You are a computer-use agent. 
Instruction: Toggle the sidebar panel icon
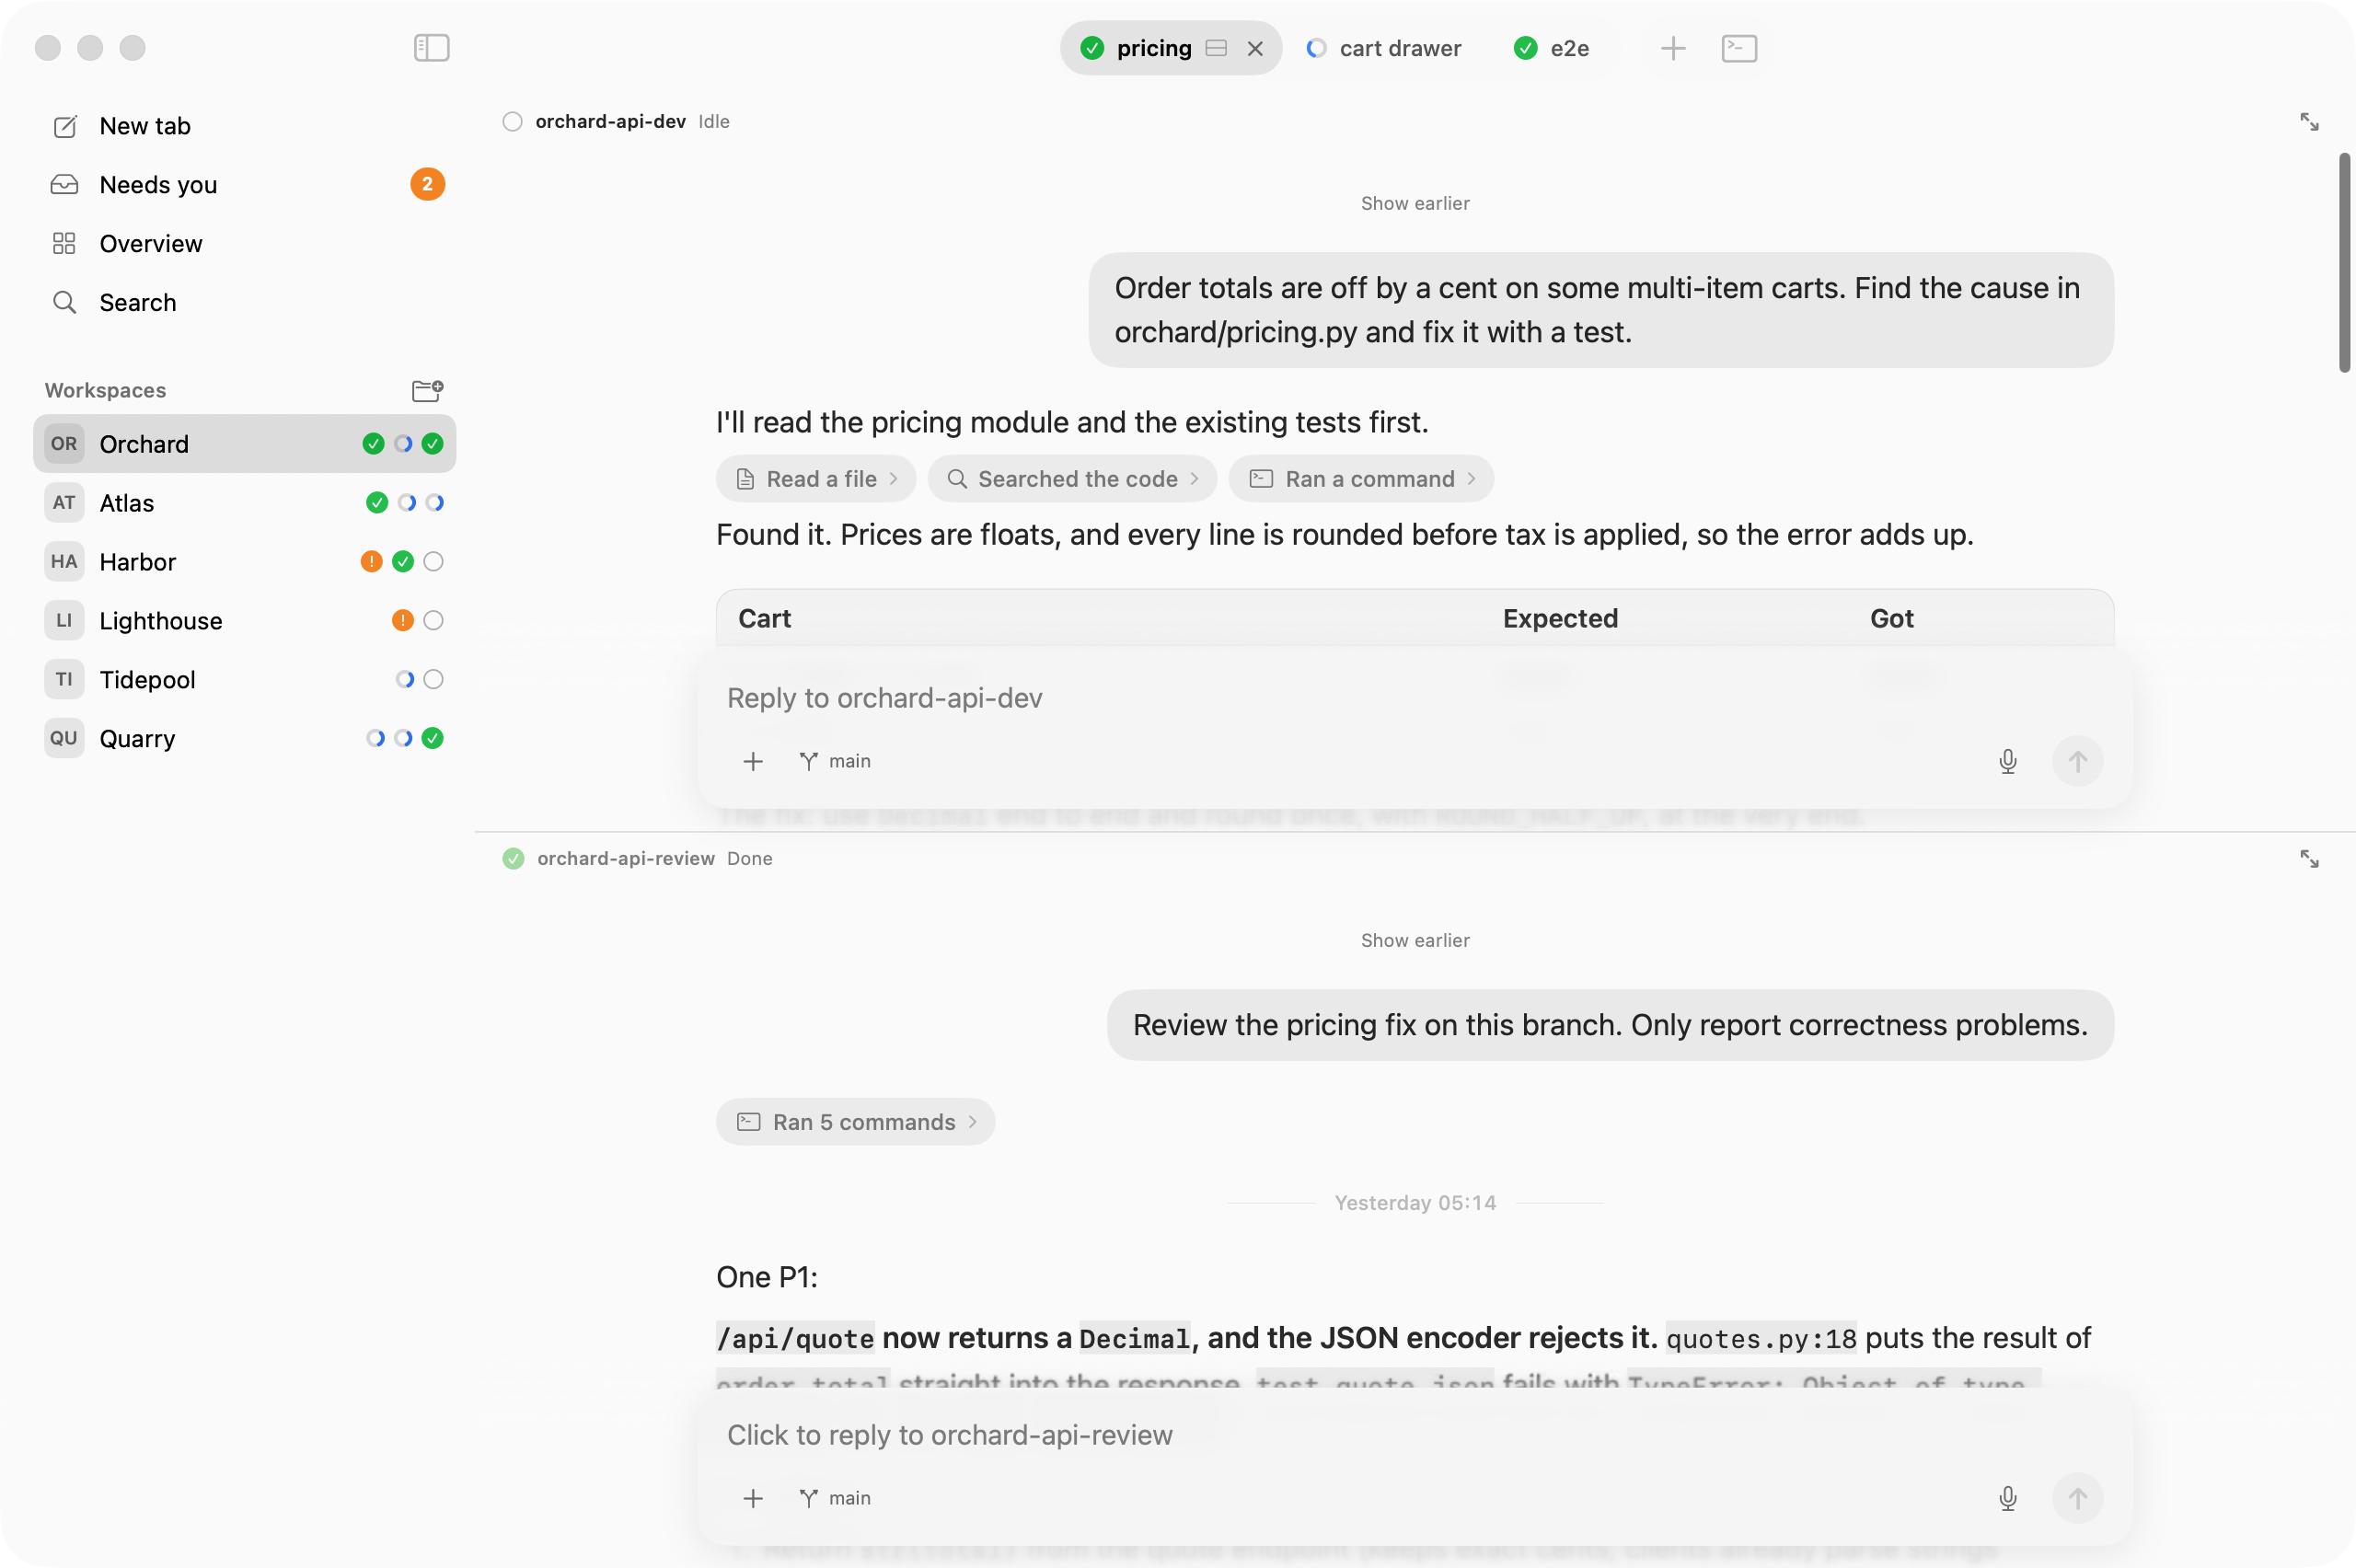click(431, 48)
